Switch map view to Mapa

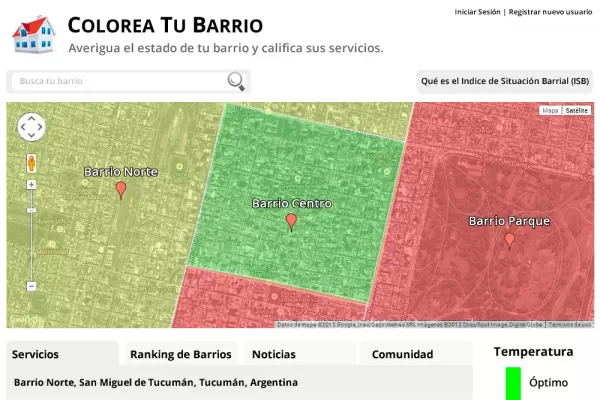tap(550, 110)
